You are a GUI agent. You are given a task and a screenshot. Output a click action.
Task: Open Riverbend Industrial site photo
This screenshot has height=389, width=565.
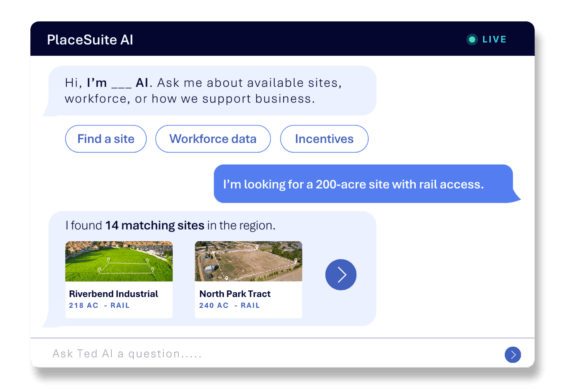coord(119,261)
